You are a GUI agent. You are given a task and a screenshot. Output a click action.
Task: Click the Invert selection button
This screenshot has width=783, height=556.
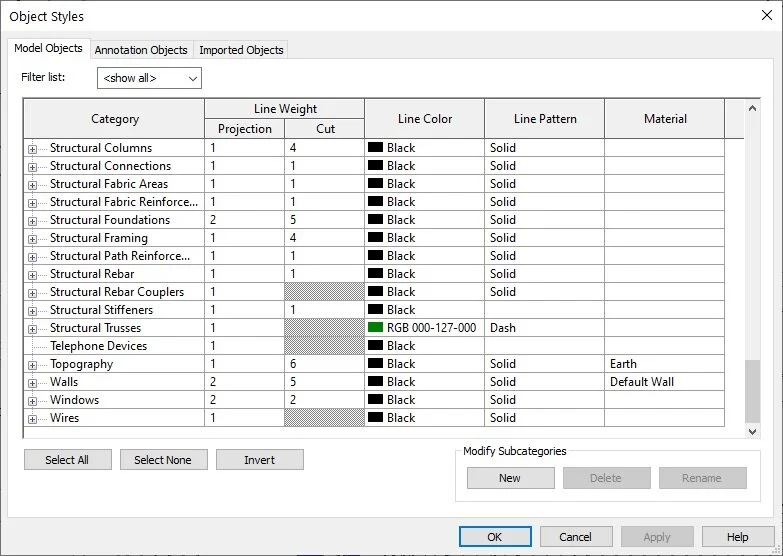click(x=260, y=460)
